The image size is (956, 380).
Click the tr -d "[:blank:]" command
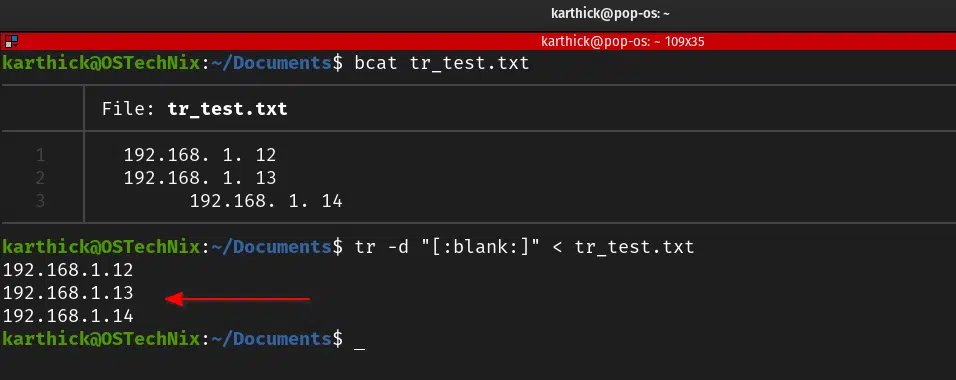tap(524, 247)
